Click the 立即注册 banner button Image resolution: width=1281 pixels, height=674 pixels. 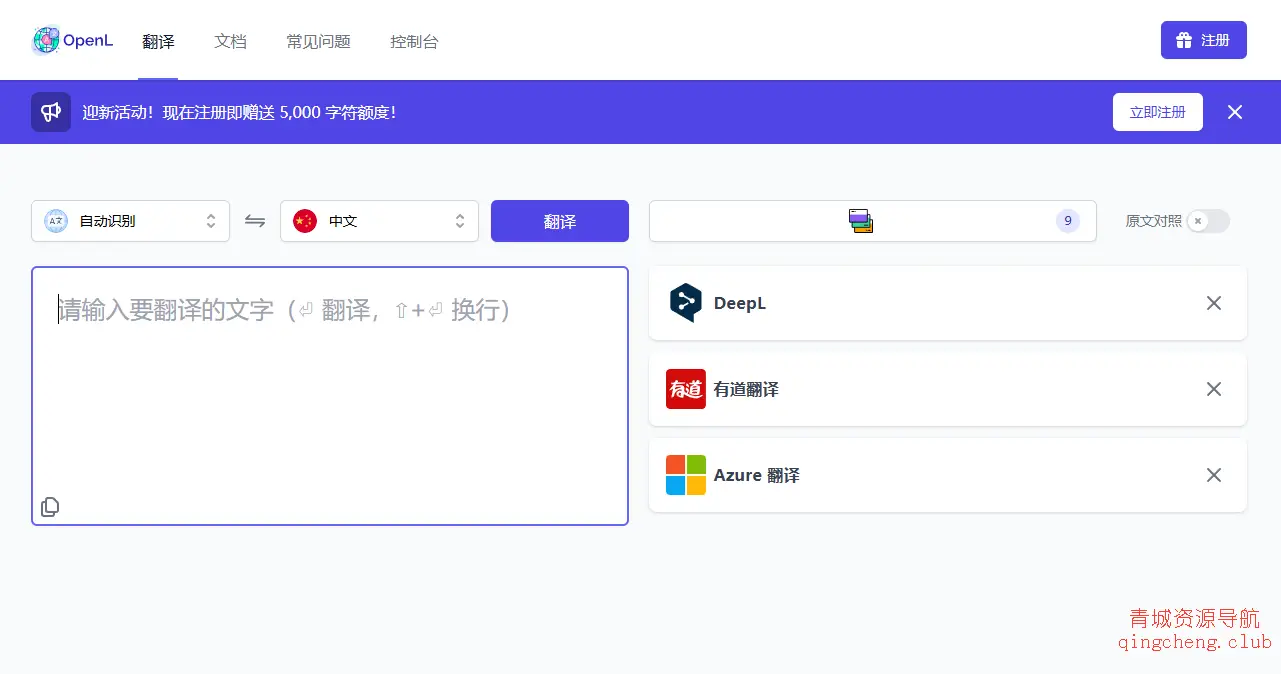pyautogui.click(x=1157, y=112)
